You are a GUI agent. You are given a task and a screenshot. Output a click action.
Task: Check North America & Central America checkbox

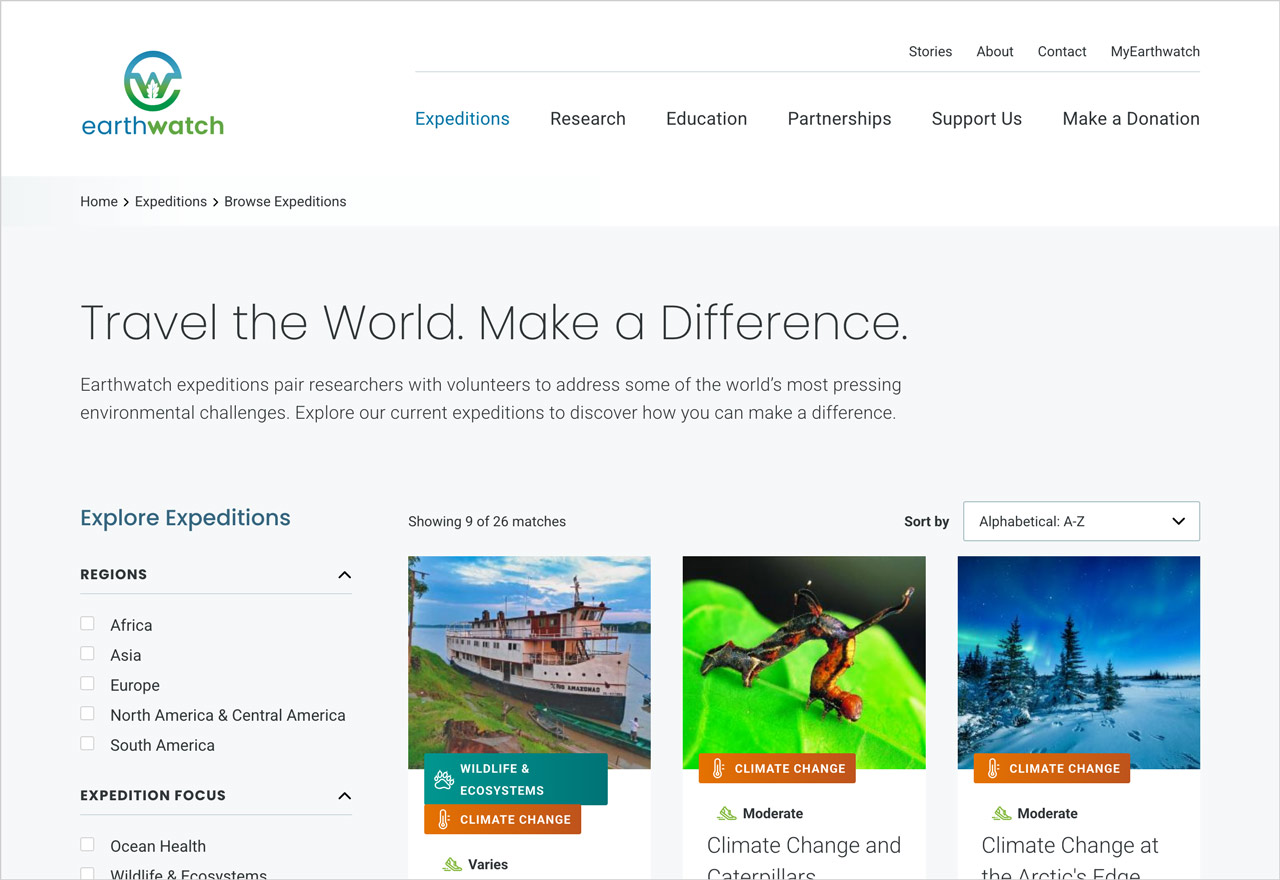tap(87, 714)
